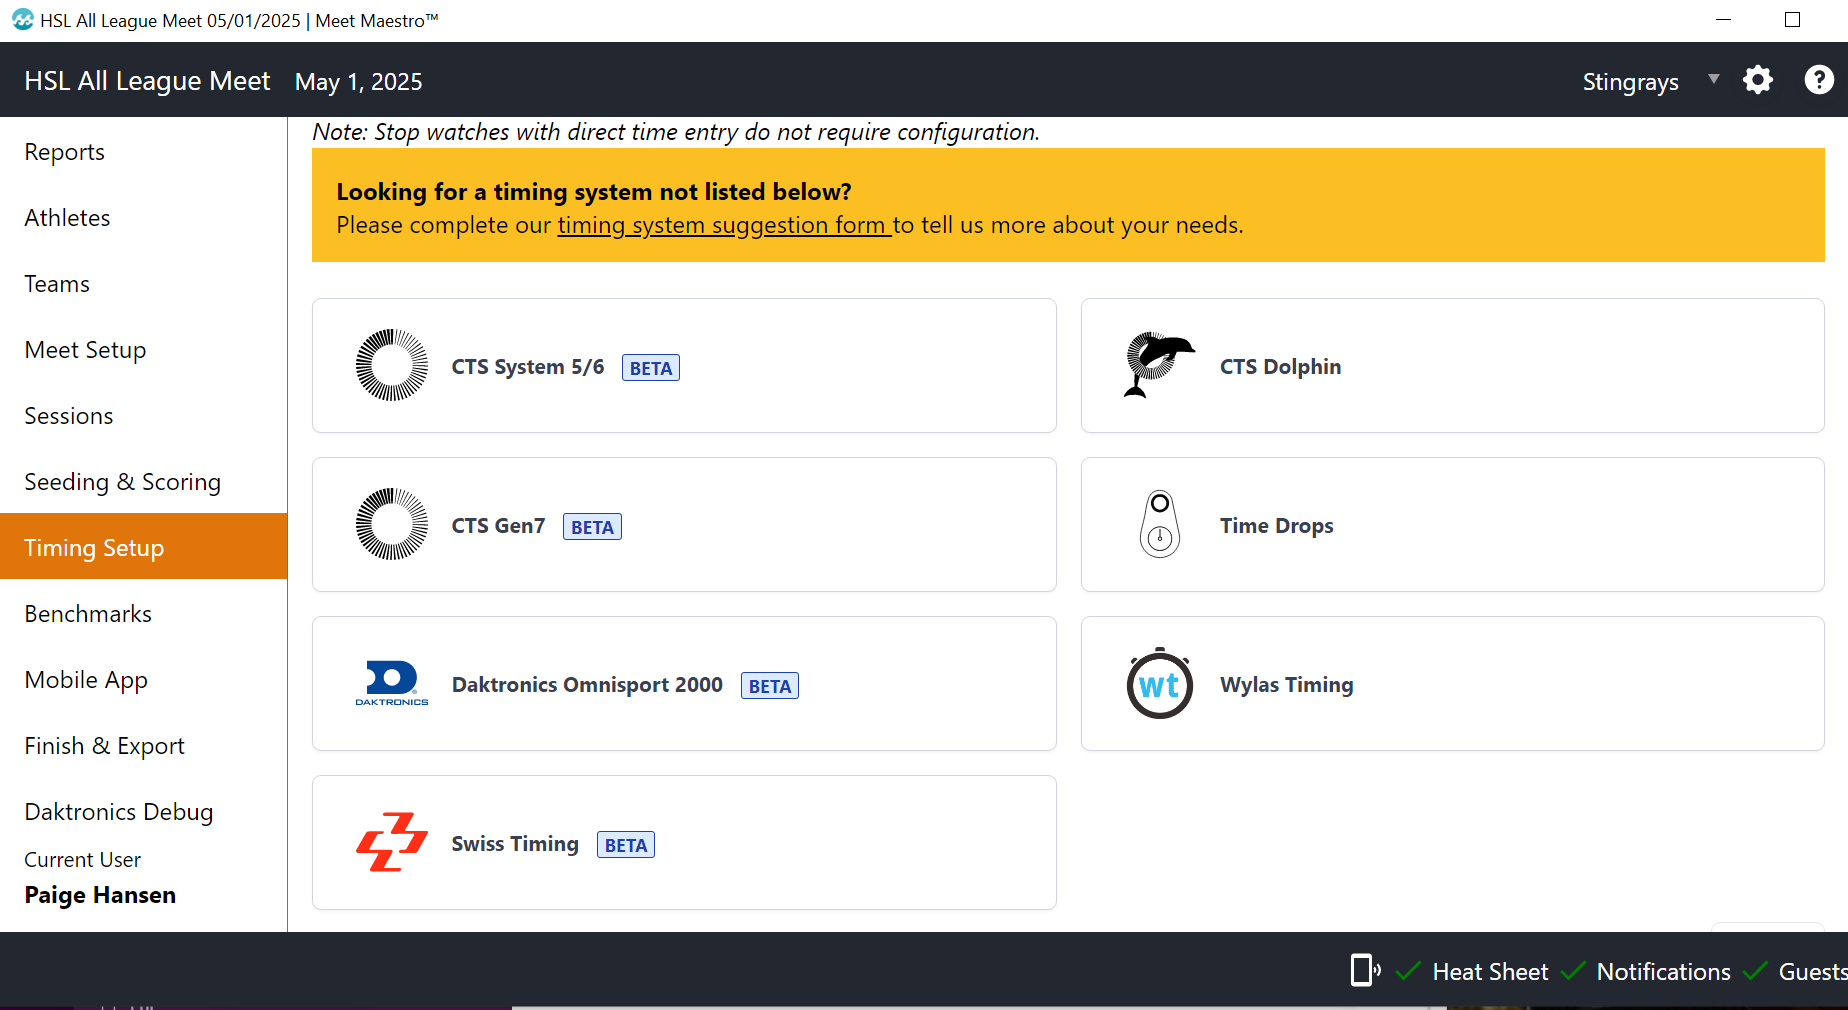Click the BETA badge on Swiss Timing
This screenshot has height=1010, width=1848.
click(626, 845)
